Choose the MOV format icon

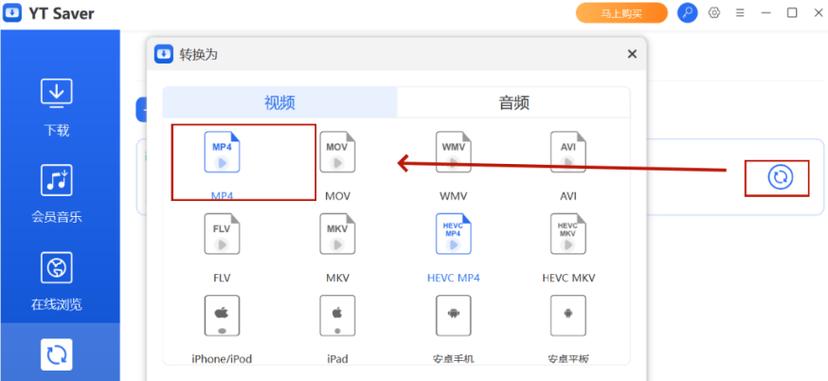(337, 153)
